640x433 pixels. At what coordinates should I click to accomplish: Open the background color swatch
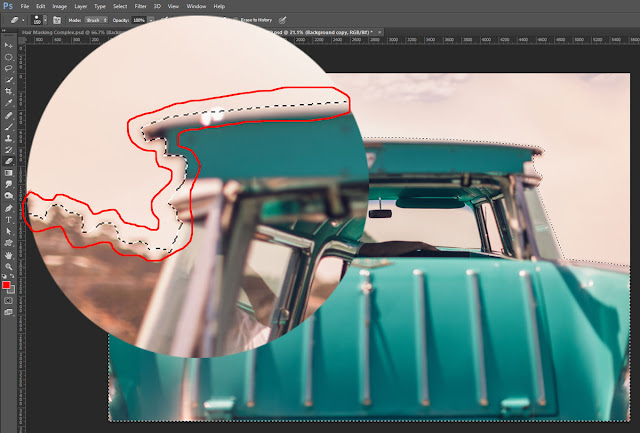(12, 291)
